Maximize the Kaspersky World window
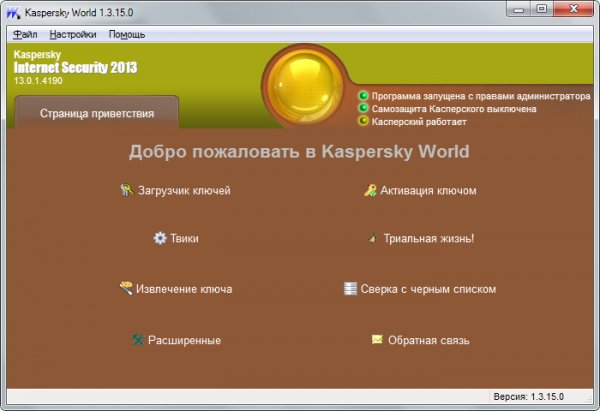 (541, 9)
